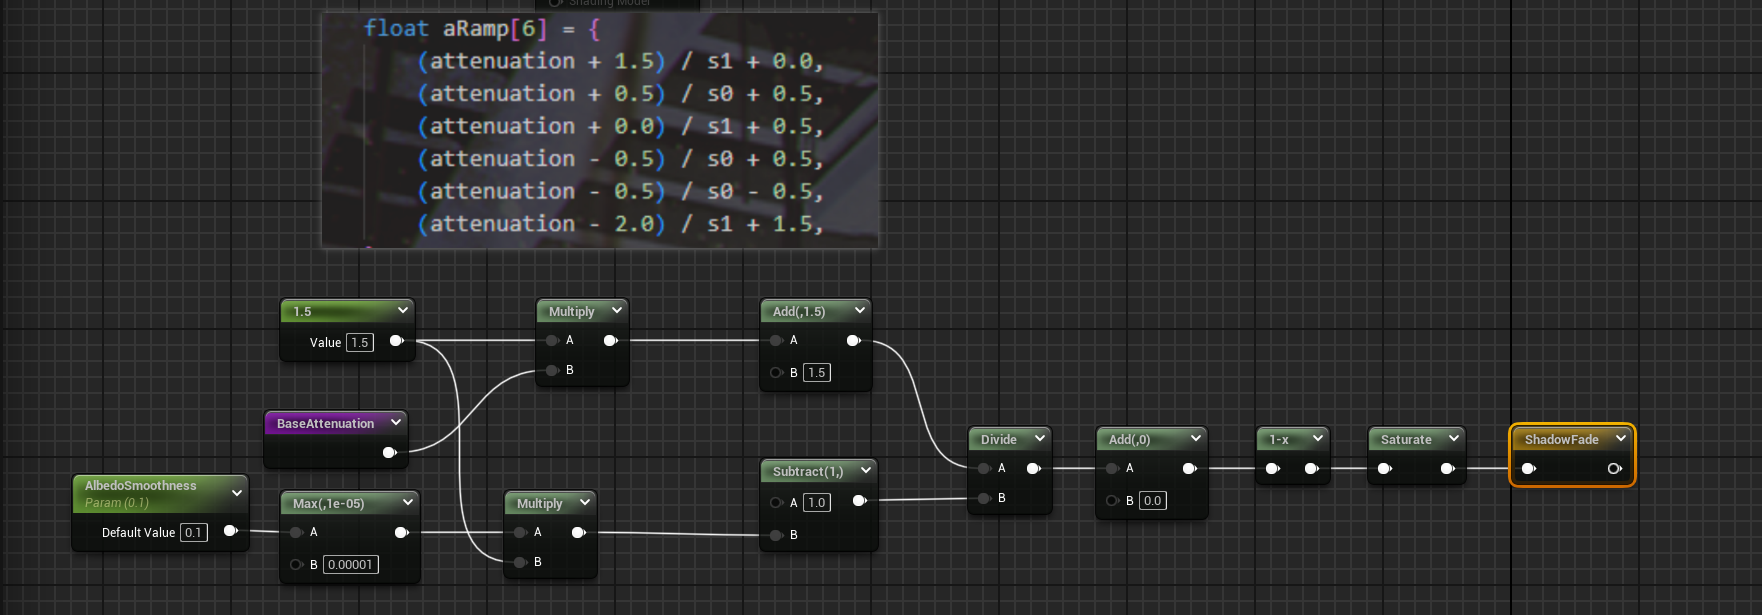Click the 1-x node's output pin
The width and height of the screenshot is (1762, 615).
coord(1311,468)
